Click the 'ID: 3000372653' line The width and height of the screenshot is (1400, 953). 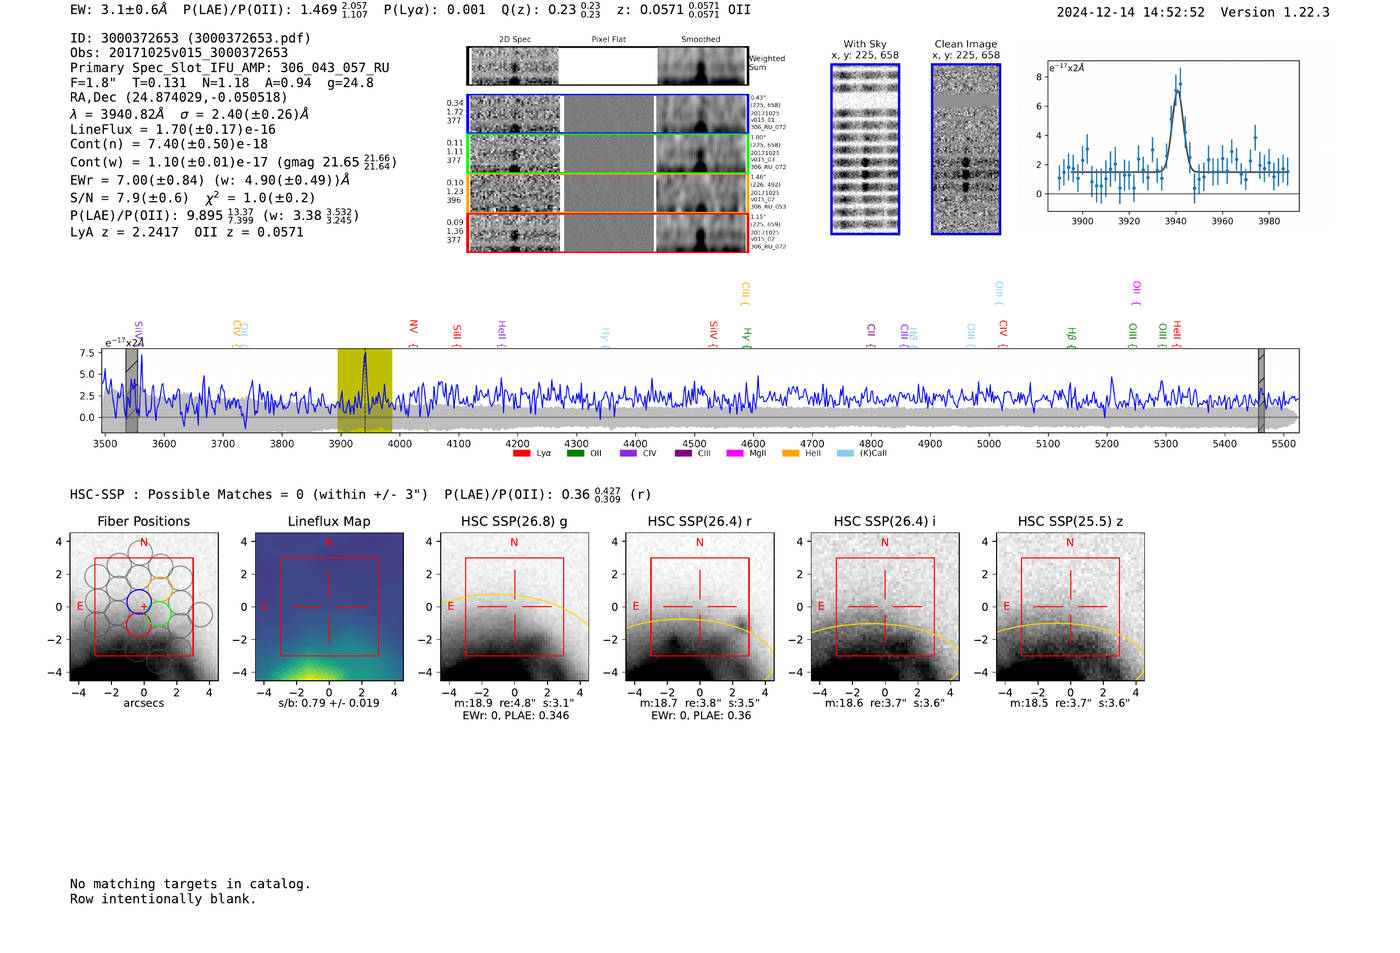pos(190,38)
